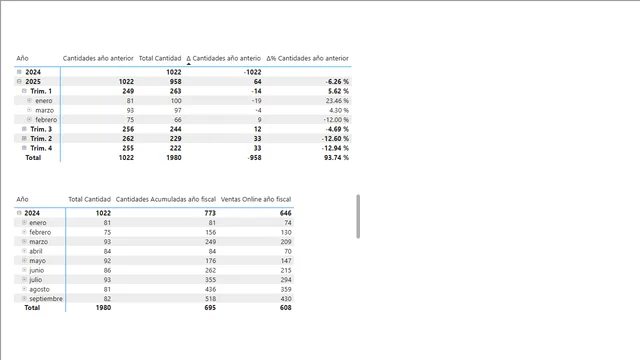Screen dimensions: 640x360
Task: Expand the Trim. 3 quarter row
Action: [24, 129]
